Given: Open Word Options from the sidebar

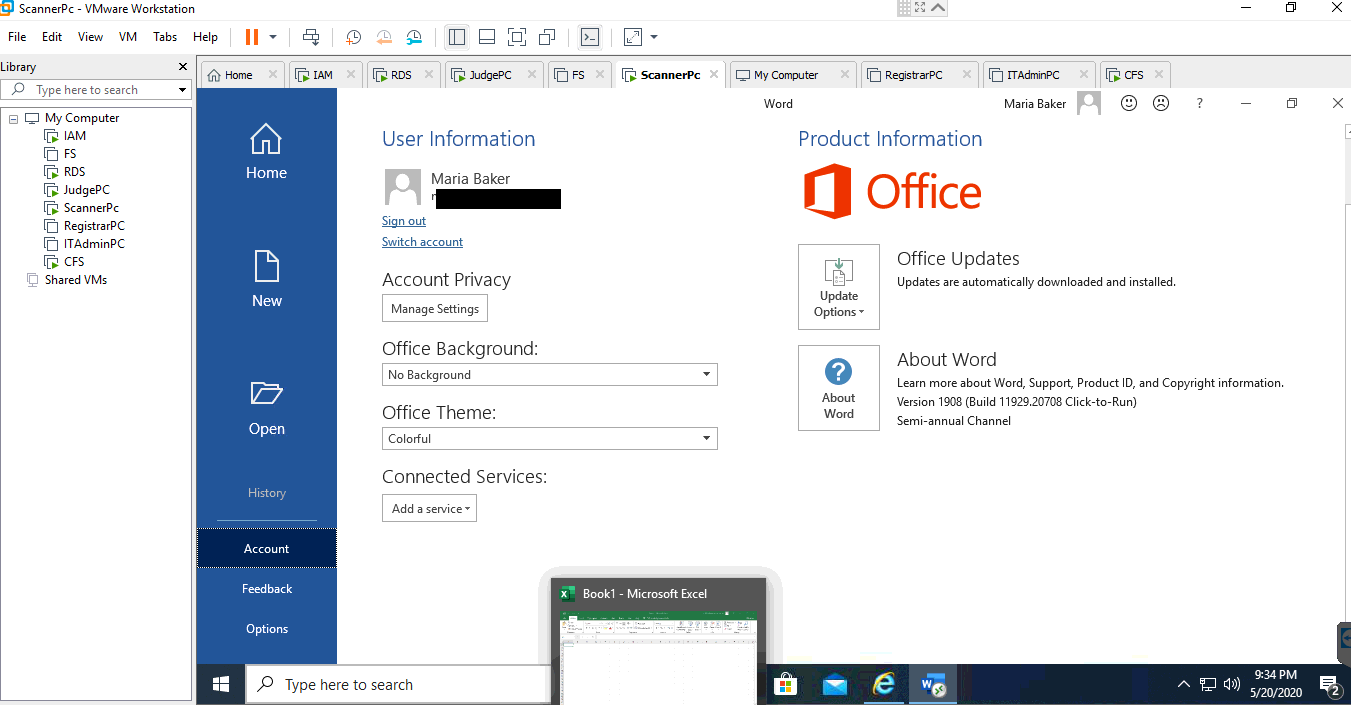Looking at the screenshot, I should pyautogui.click(x=267, y=629).
